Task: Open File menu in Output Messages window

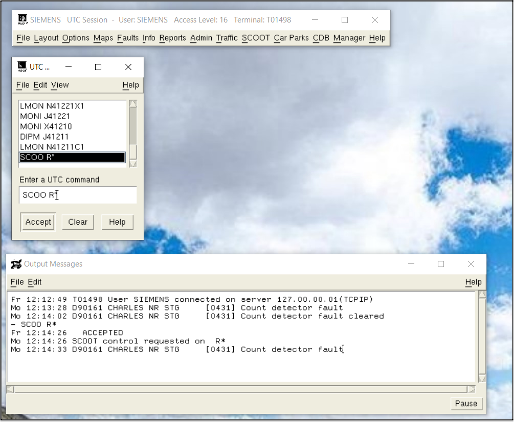Action: click(17, 282)
